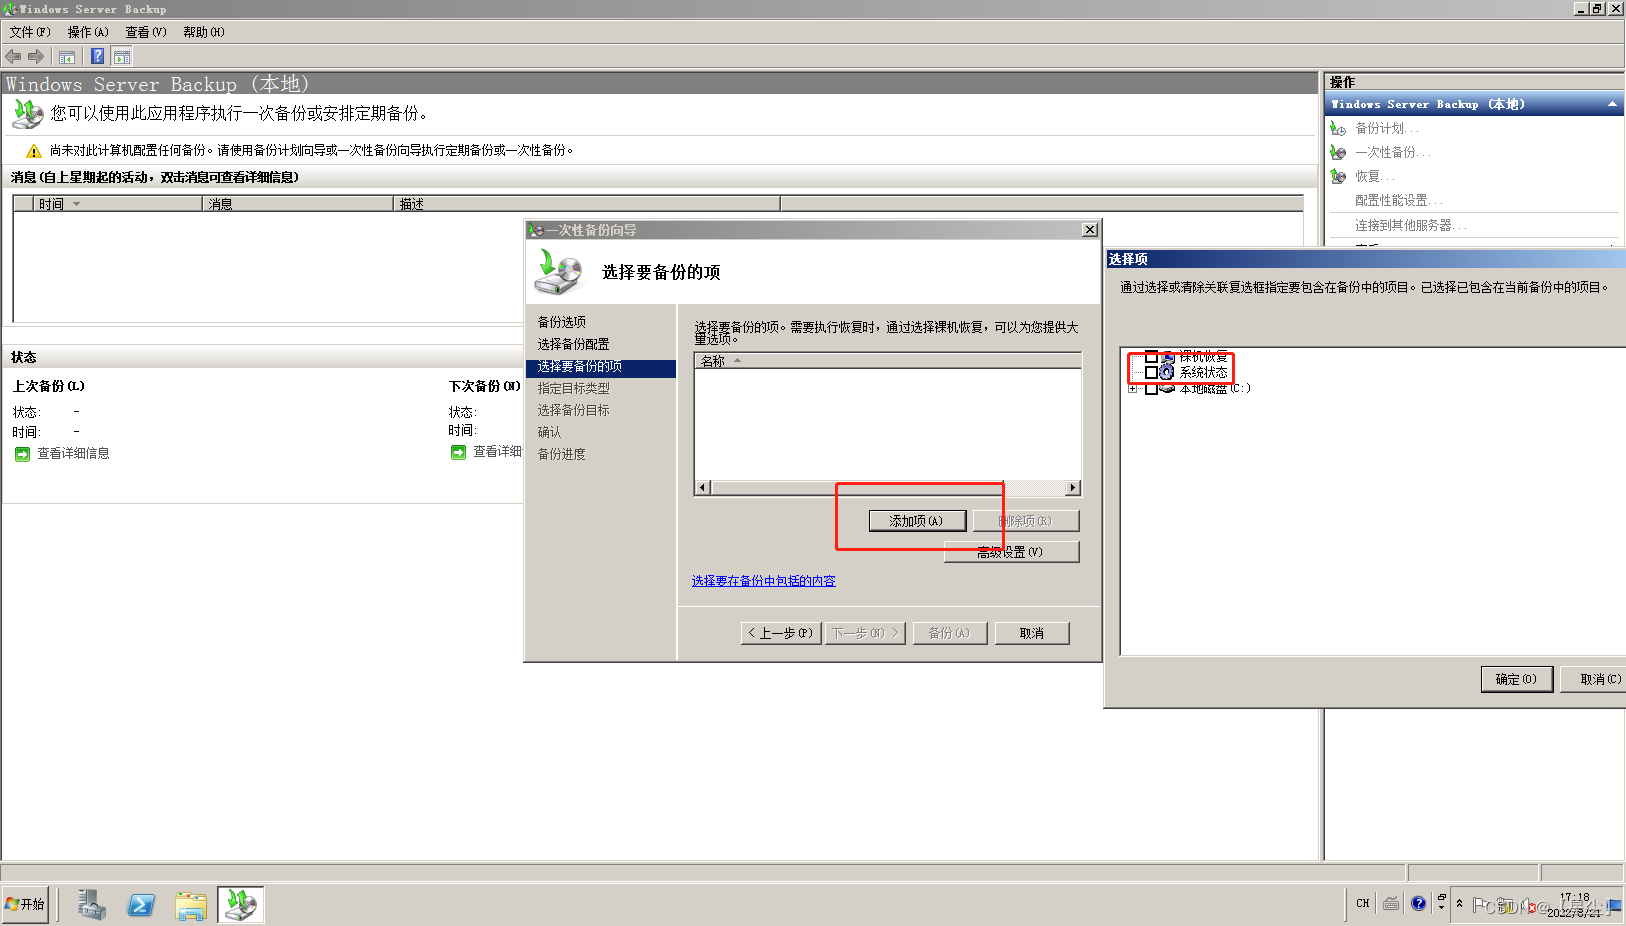Image resolution: width=1626 pixels, height=926 pixels.
Task: Click the 描述 column header
Action: coord(586,204)
